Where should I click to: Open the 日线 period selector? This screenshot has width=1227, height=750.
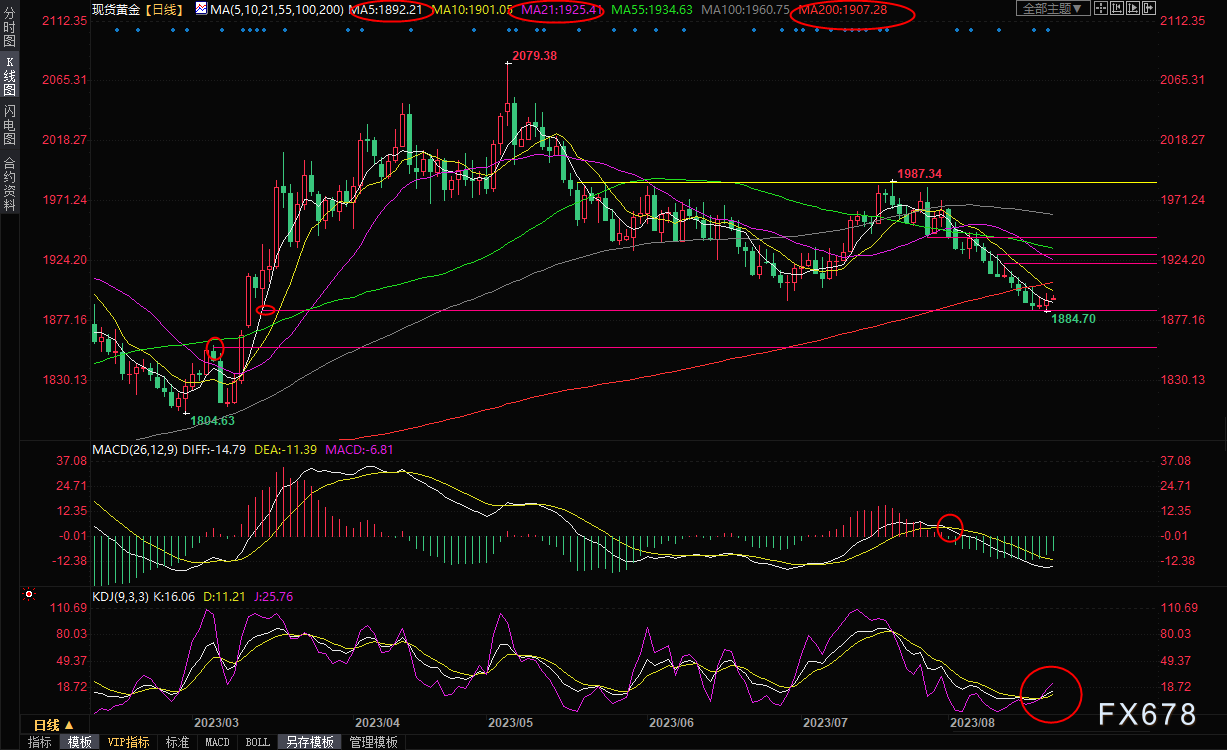click(x=46, y=725)
